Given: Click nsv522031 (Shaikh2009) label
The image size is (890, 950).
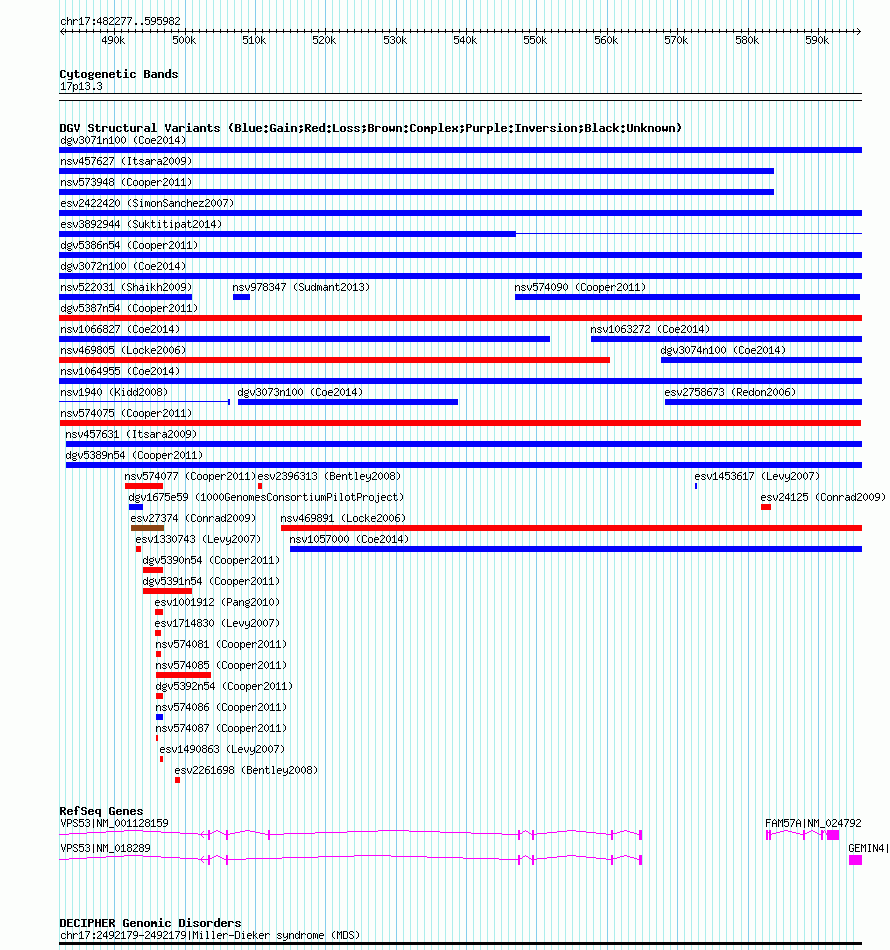Looking at the screenshot, I should point(126,287).
